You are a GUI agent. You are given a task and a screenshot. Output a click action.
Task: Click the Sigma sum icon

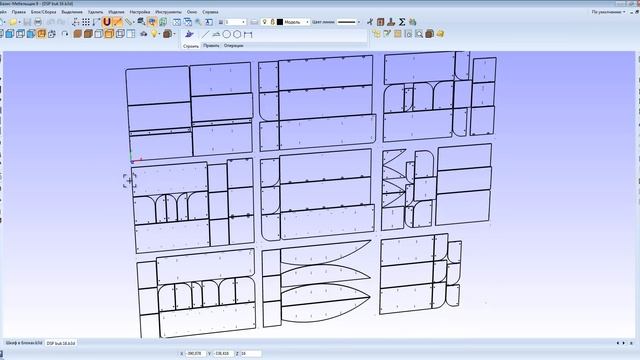[x=402, y=22]
